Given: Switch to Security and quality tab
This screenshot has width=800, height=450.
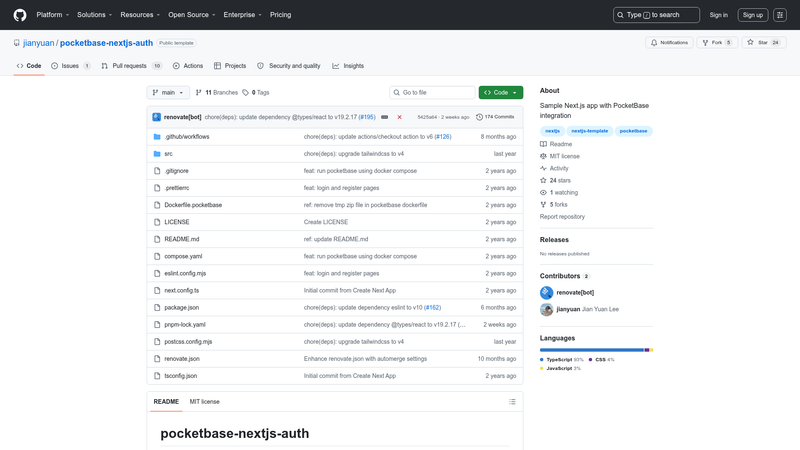Looking at the screenshot, I should coord(289,66).
